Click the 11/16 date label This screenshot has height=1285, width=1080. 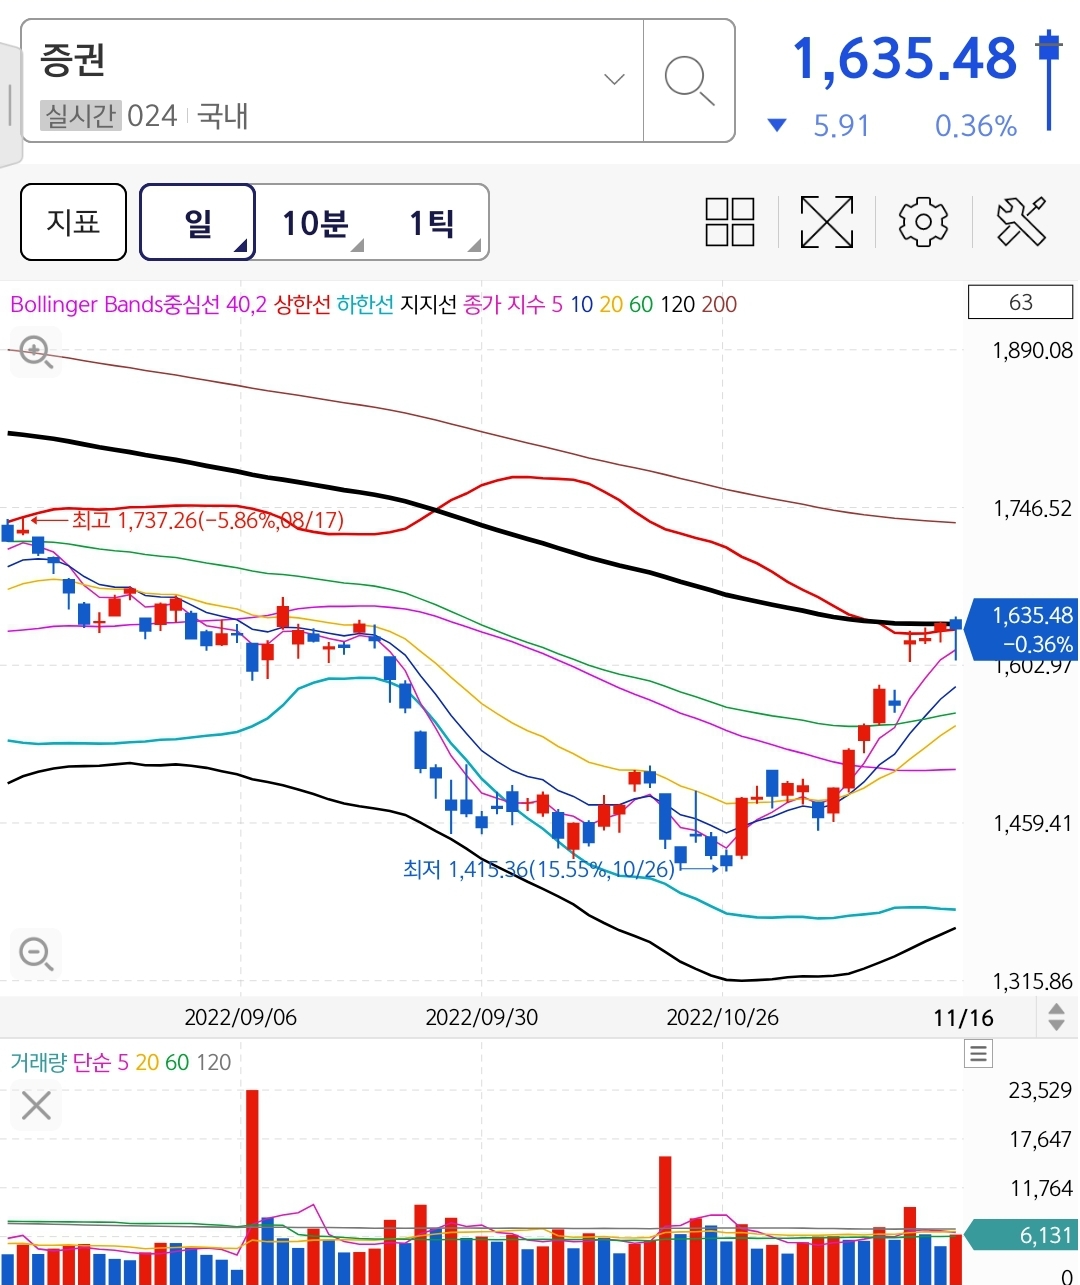click(963, 1018)
